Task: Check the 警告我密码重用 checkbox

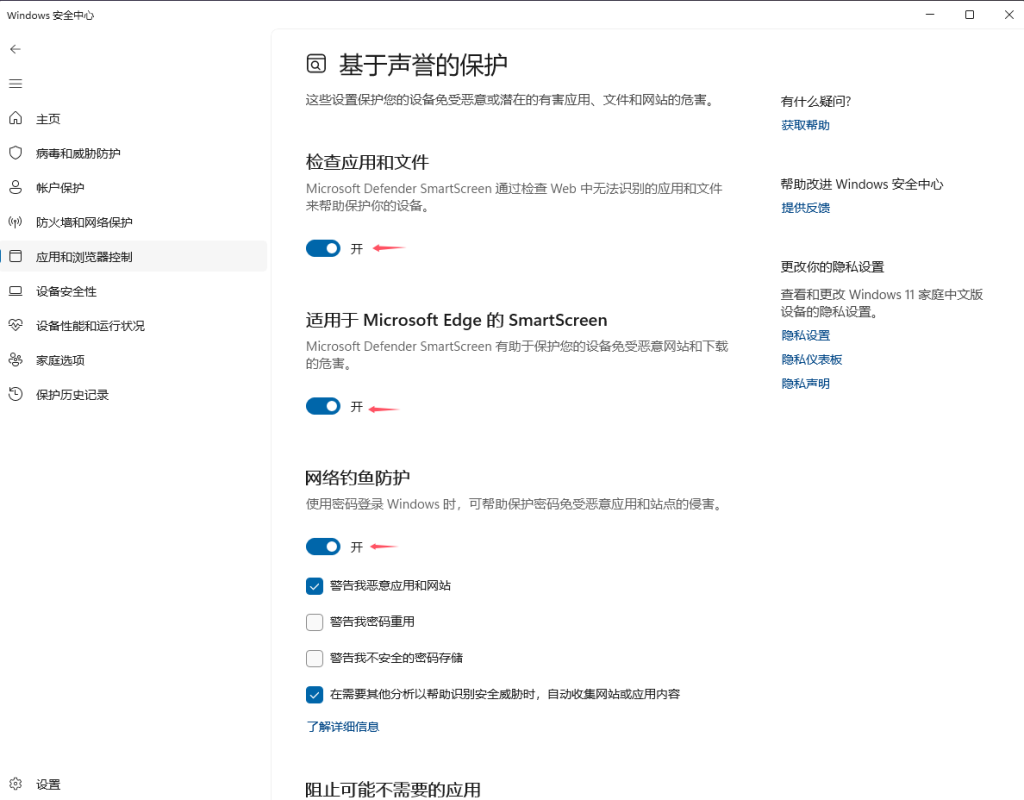Action: coord(314,622)
